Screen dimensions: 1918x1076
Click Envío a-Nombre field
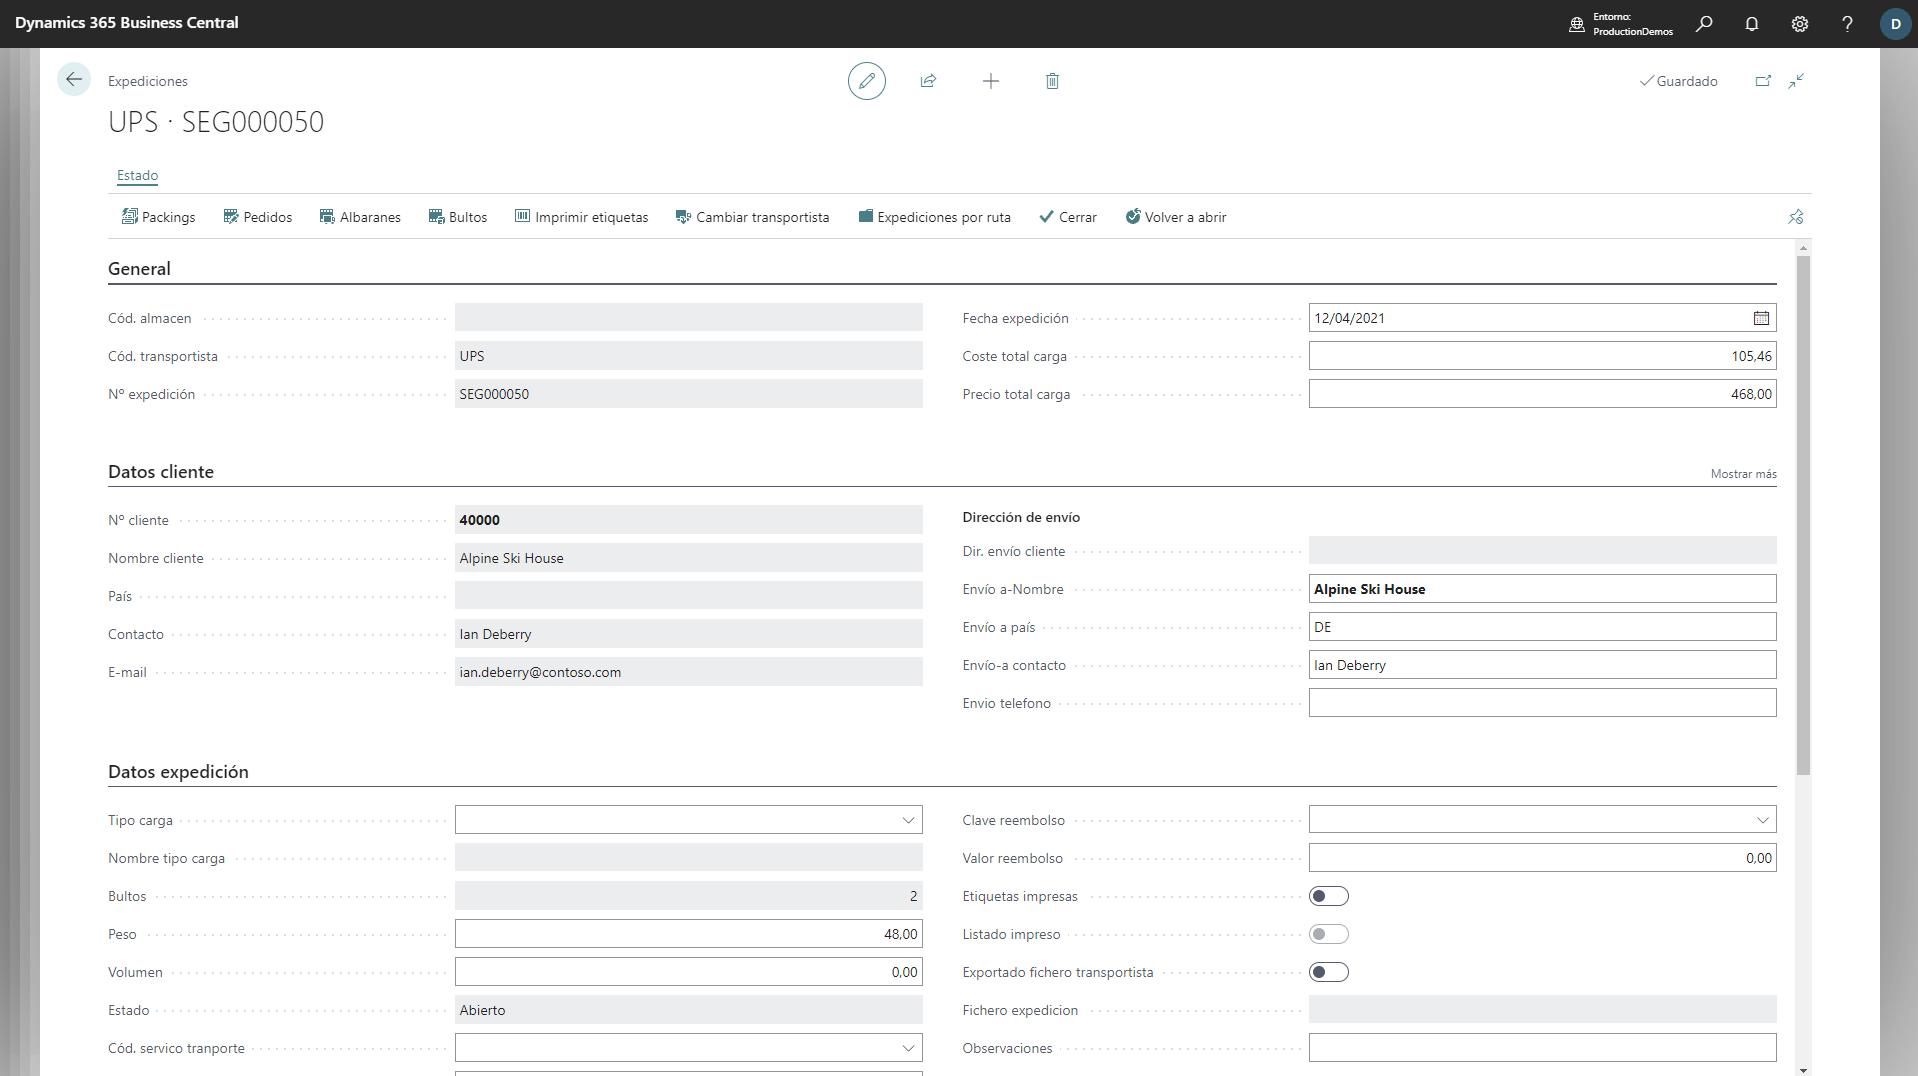1542,589
